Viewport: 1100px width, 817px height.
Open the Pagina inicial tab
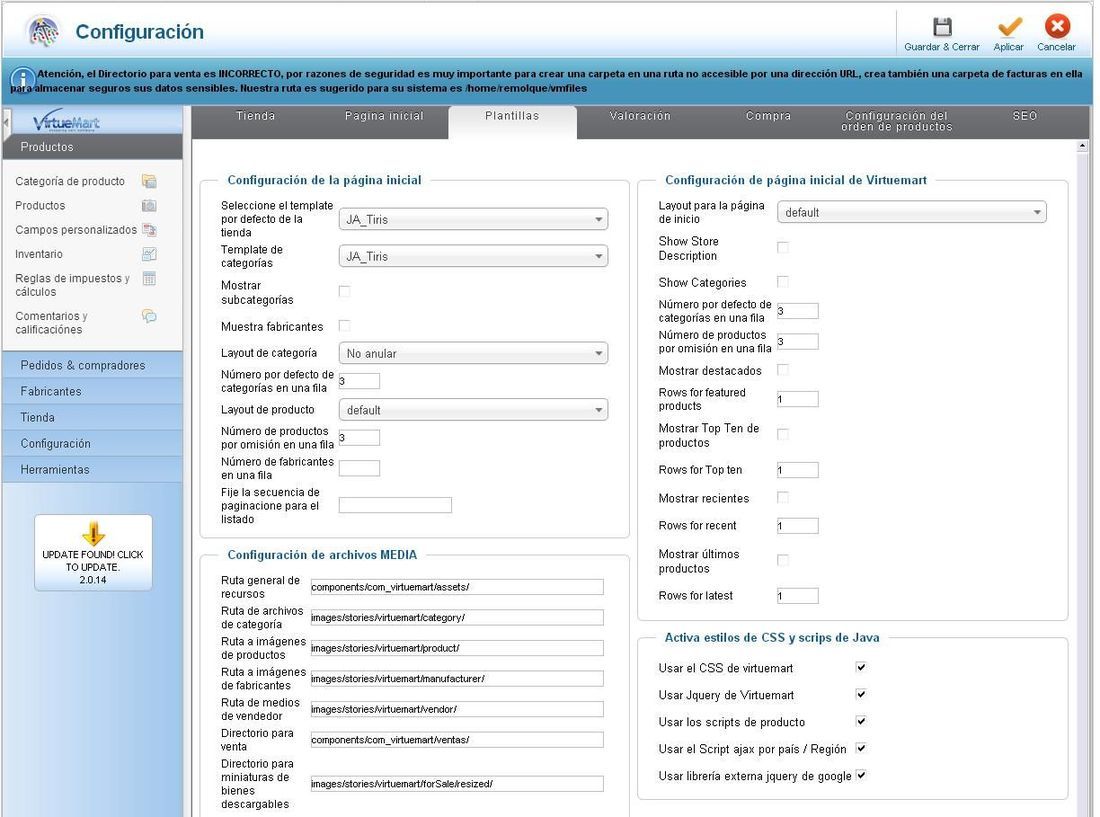pyautogui.click(x=384, y=116)
